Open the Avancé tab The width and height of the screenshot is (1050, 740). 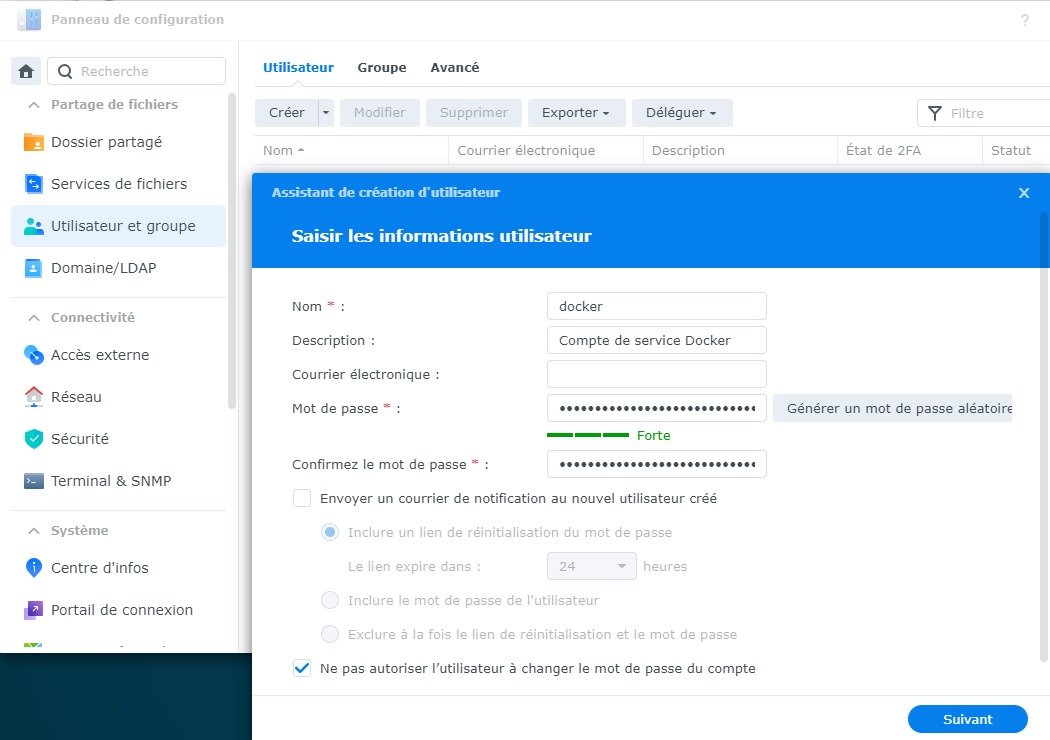tap(455, 67)
